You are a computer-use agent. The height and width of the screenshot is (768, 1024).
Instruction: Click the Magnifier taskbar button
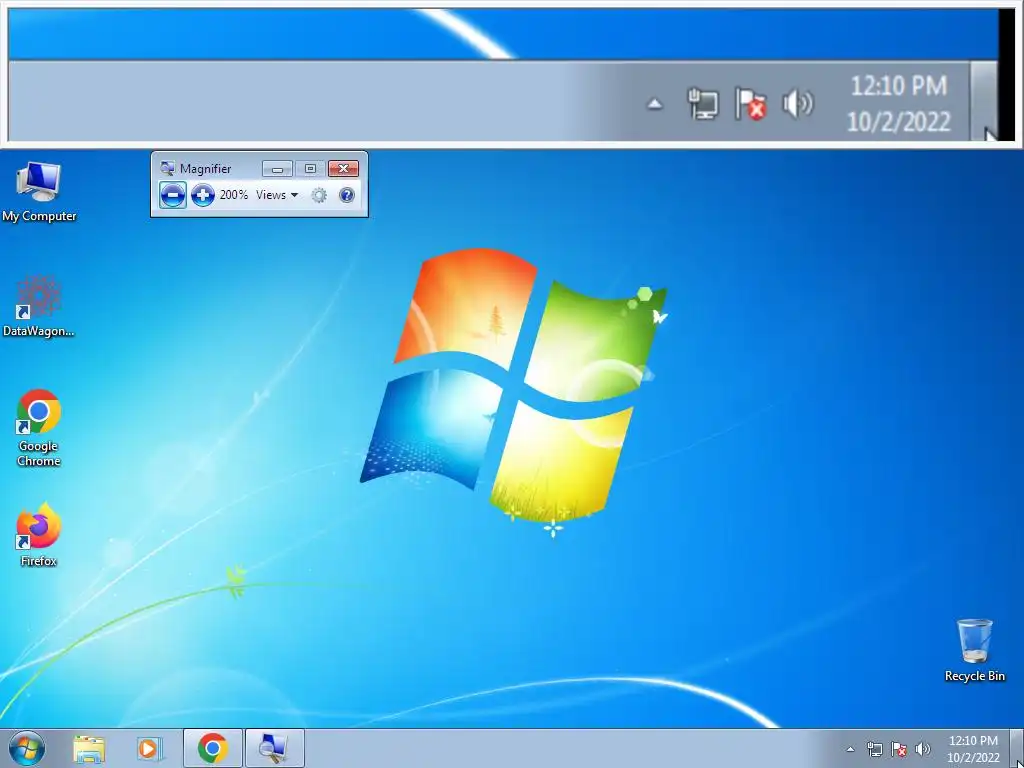tap(274, 748)
